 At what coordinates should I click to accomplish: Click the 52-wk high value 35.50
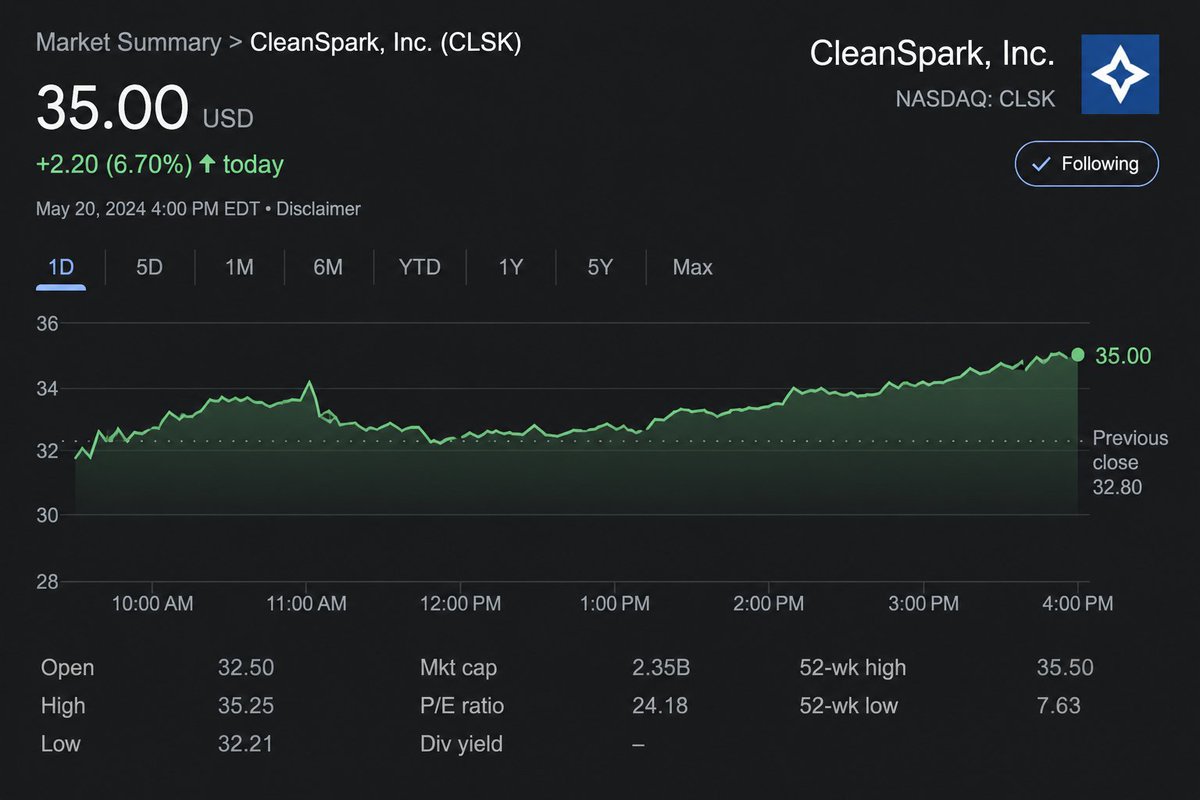tap(1065, 668)
